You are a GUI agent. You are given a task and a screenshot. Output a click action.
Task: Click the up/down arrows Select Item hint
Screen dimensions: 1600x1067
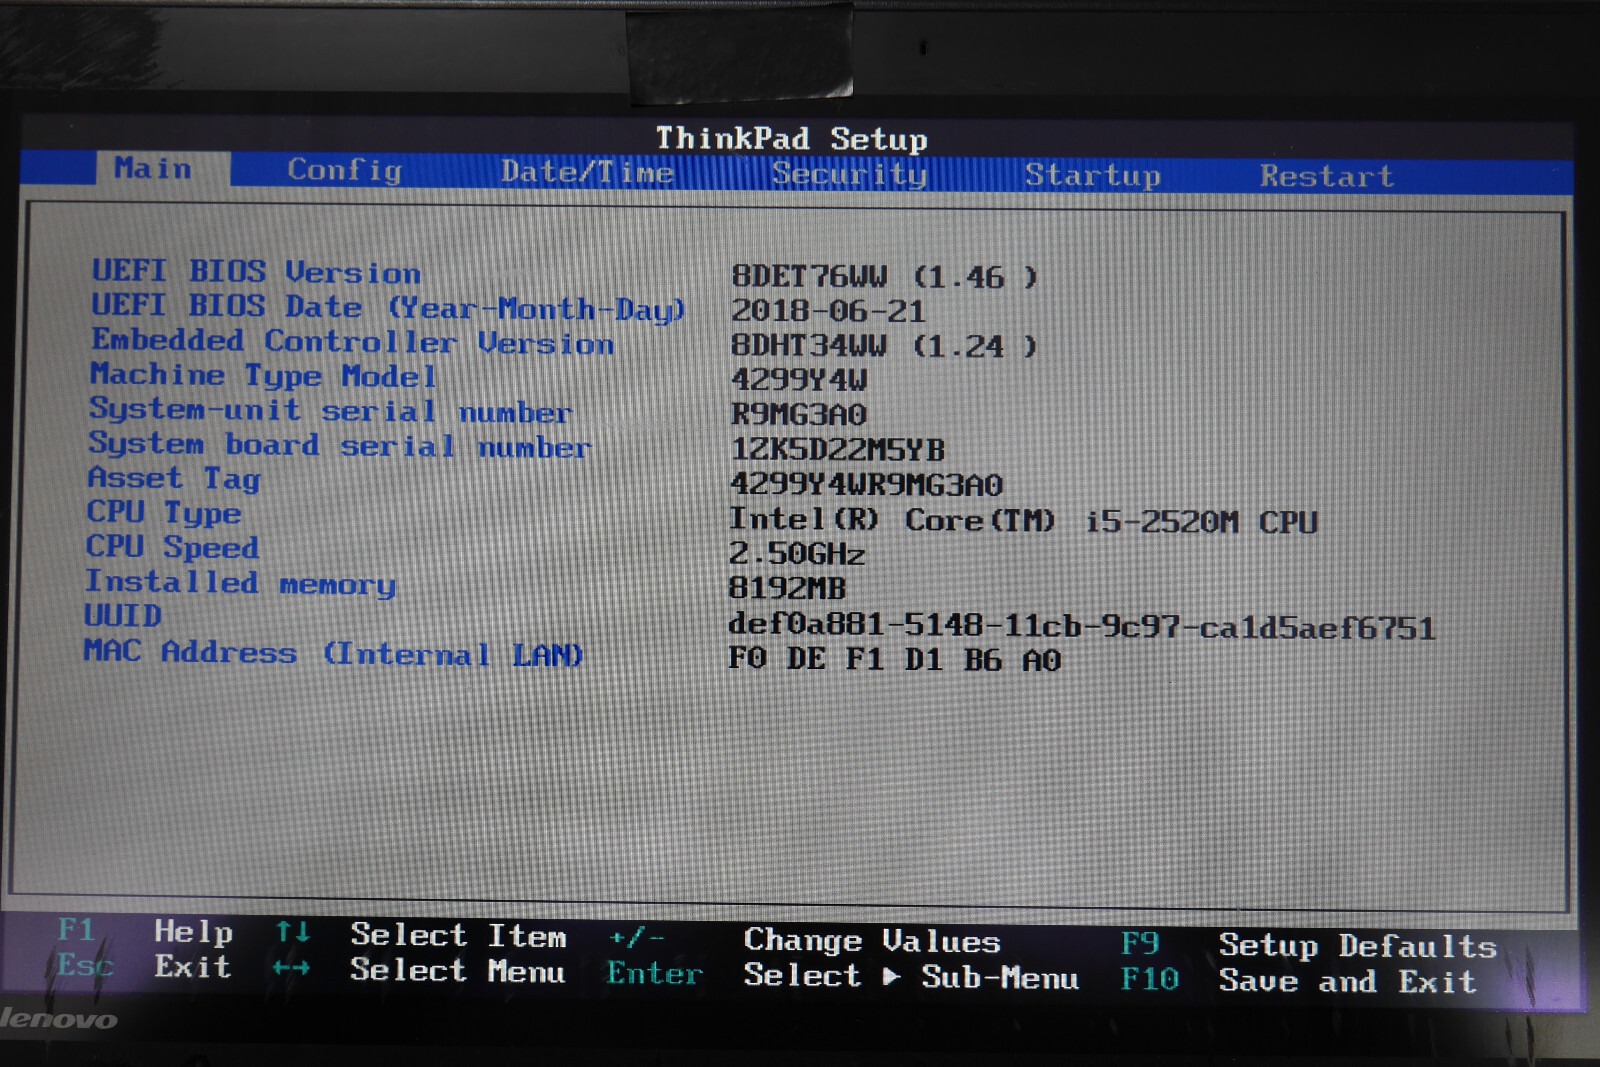click(421, 935)
